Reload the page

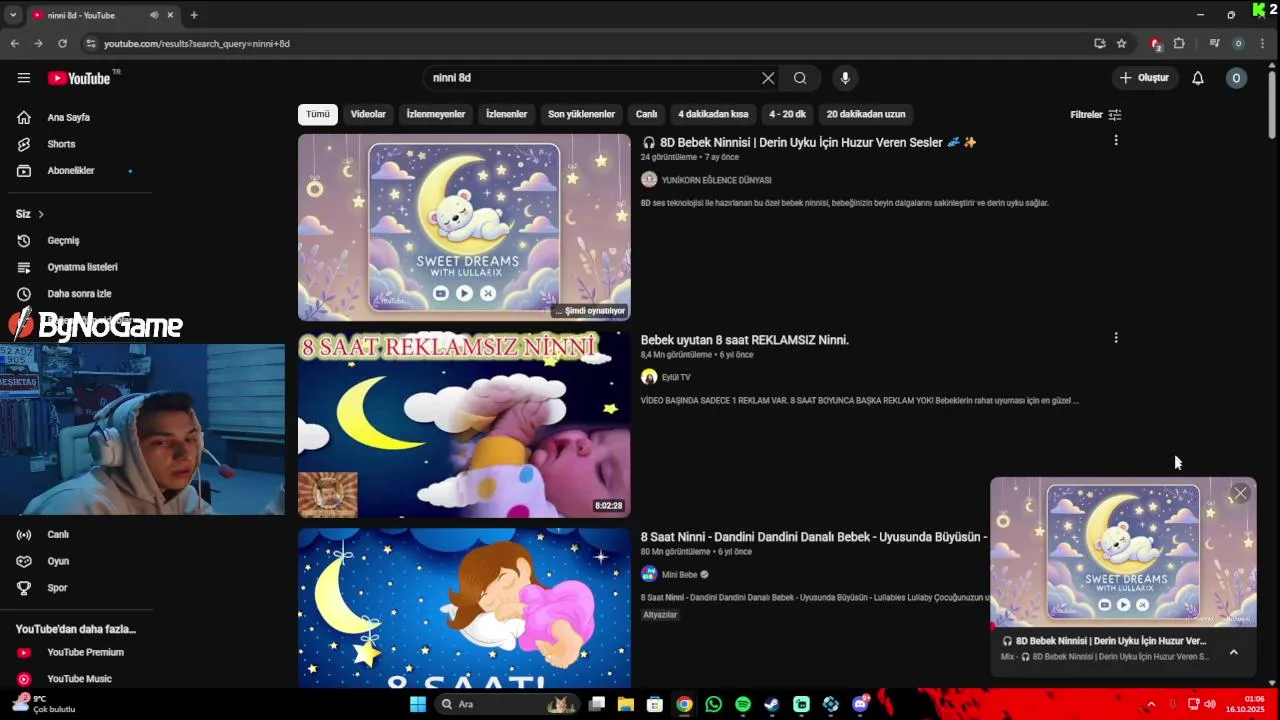(62, 43)
